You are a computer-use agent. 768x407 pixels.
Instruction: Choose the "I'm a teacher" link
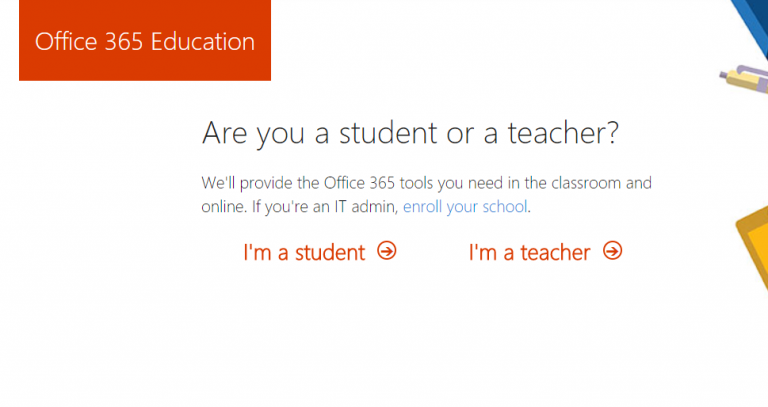pyautogui.click(x=529, y=252)
